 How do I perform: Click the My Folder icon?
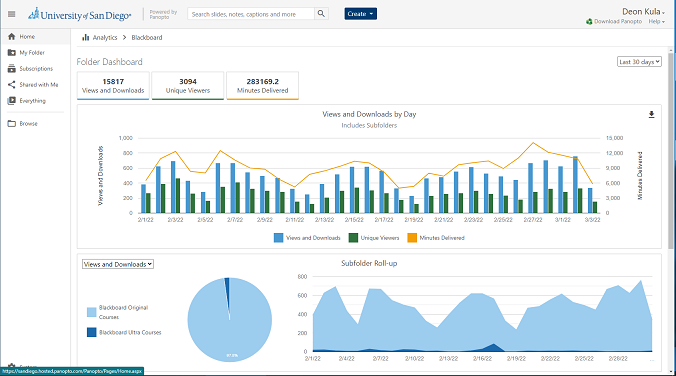click(x=12, y=53)
